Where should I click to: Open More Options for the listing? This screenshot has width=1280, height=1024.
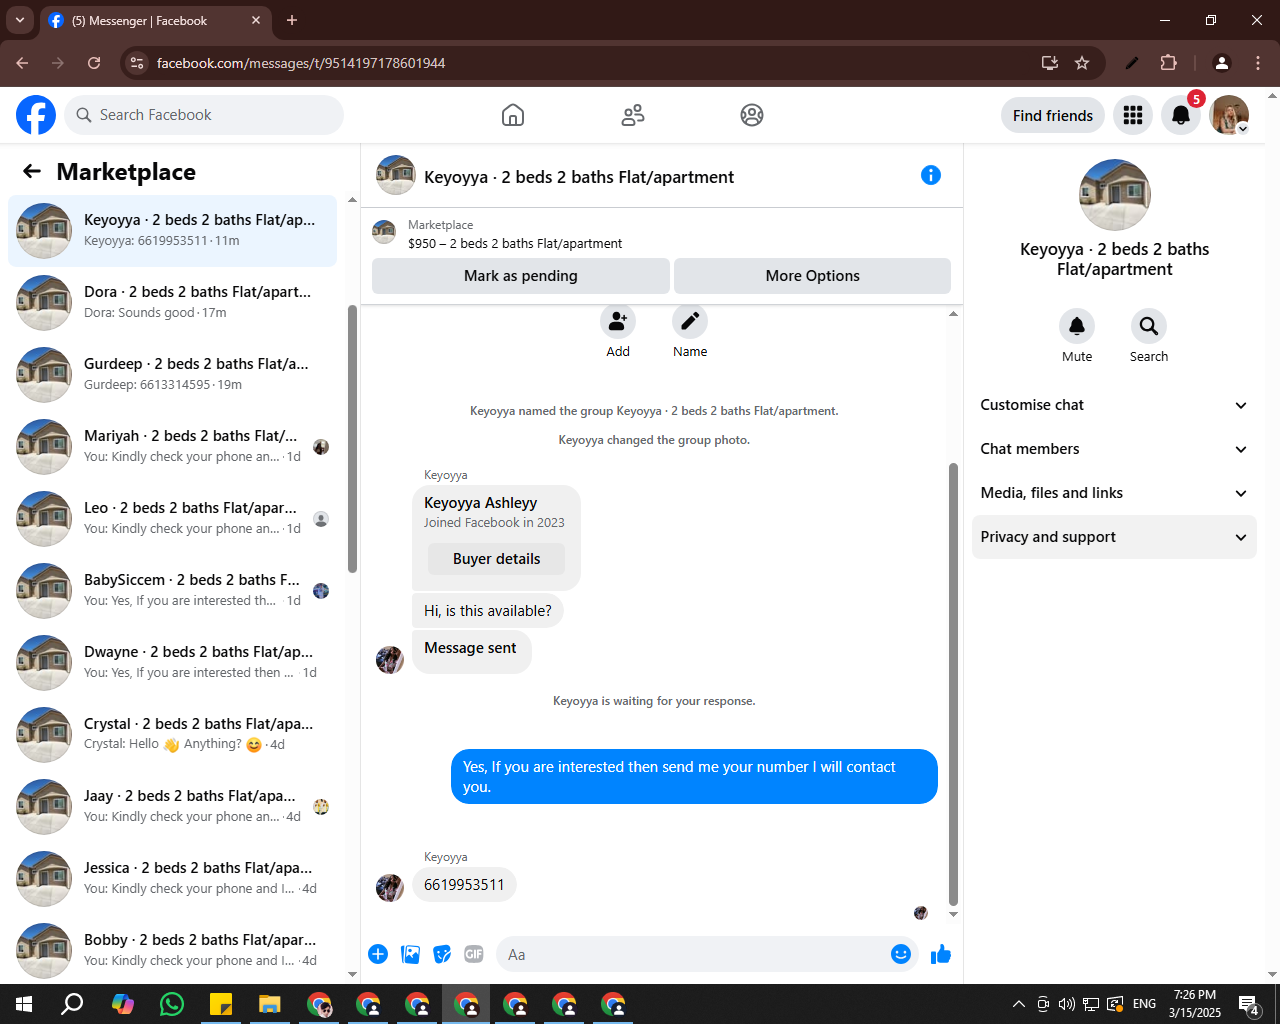pyautogui.click(x=812, y=276)
